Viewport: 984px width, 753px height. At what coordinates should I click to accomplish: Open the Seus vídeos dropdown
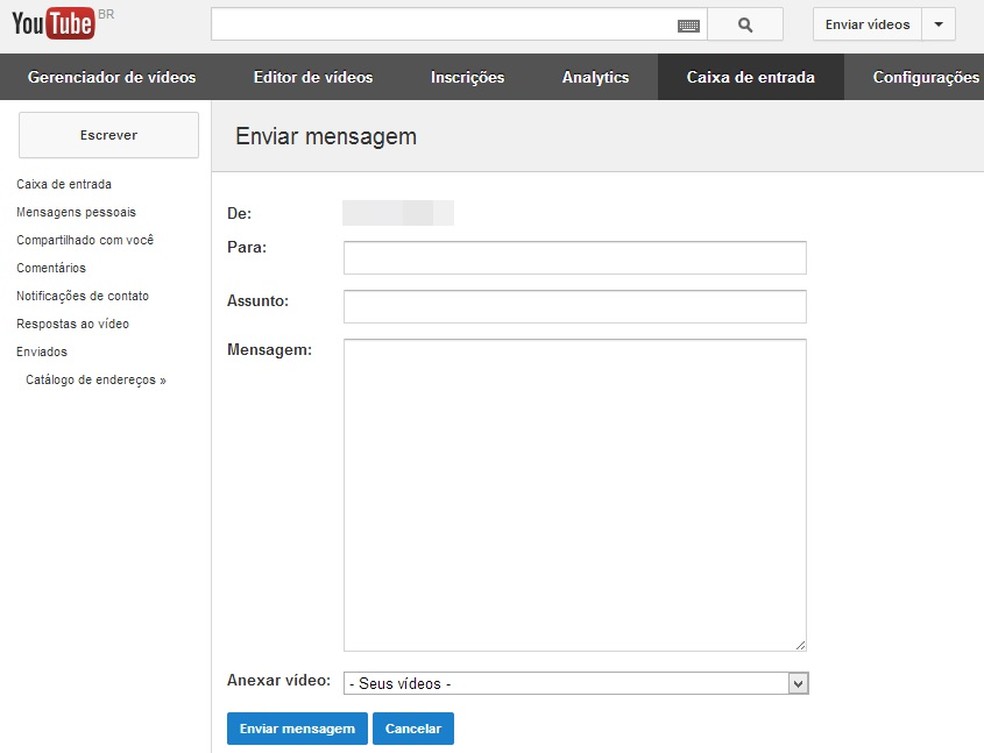(x=575, y=683)
